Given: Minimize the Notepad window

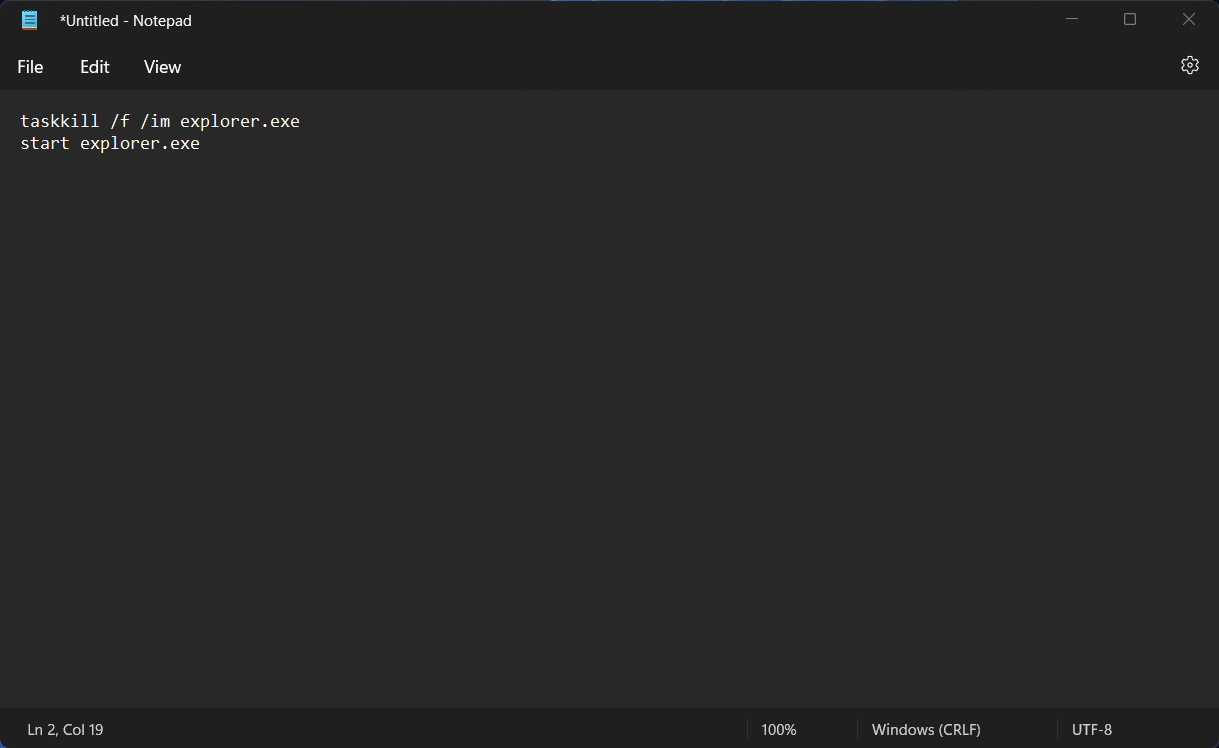Looking at the screenshot, I should (x=1071, y=19).
